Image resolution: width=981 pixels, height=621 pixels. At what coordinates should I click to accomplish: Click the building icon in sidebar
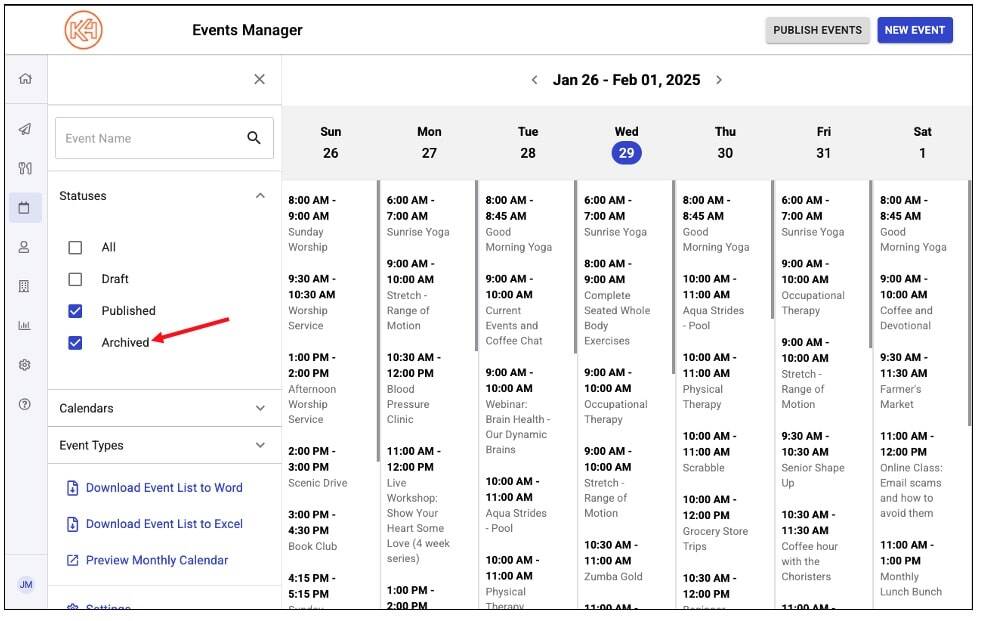(24, 286)
